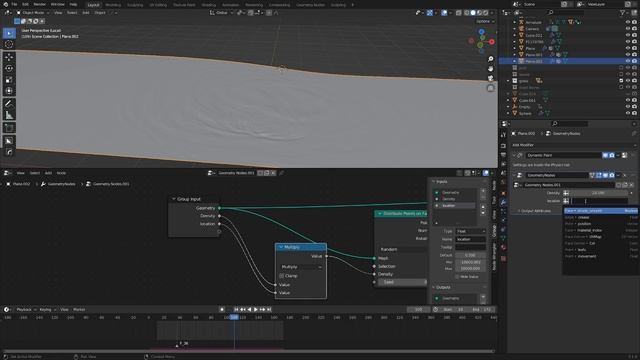Click the current frame marker in timeline
Viewport: 640px width, 360px height.
tap(234, 317)
